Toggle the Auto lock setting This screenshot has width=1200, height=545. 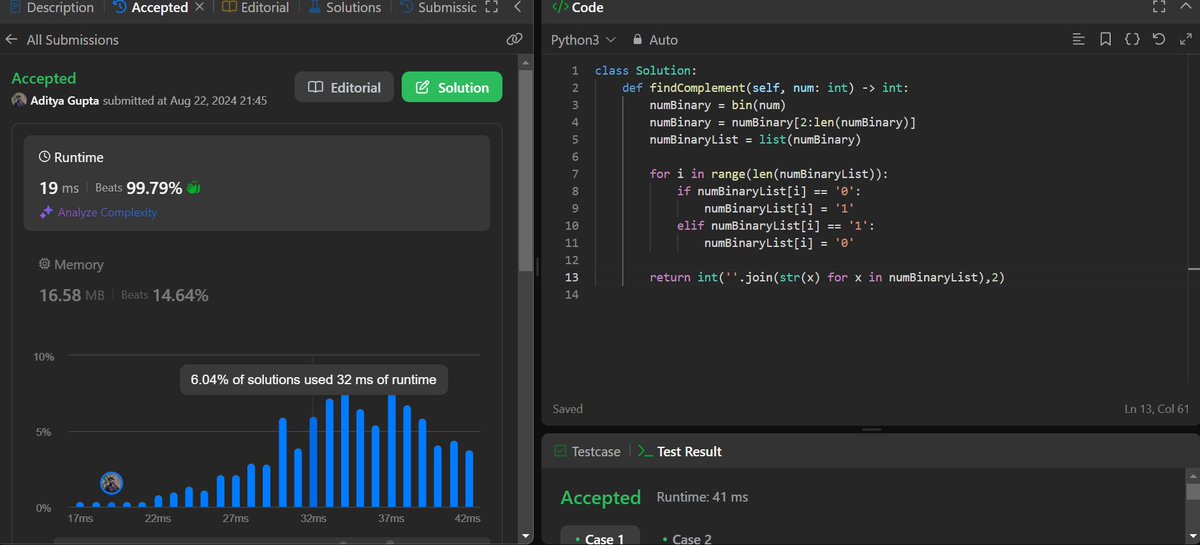pyautogui.click(x=655, y=40)
